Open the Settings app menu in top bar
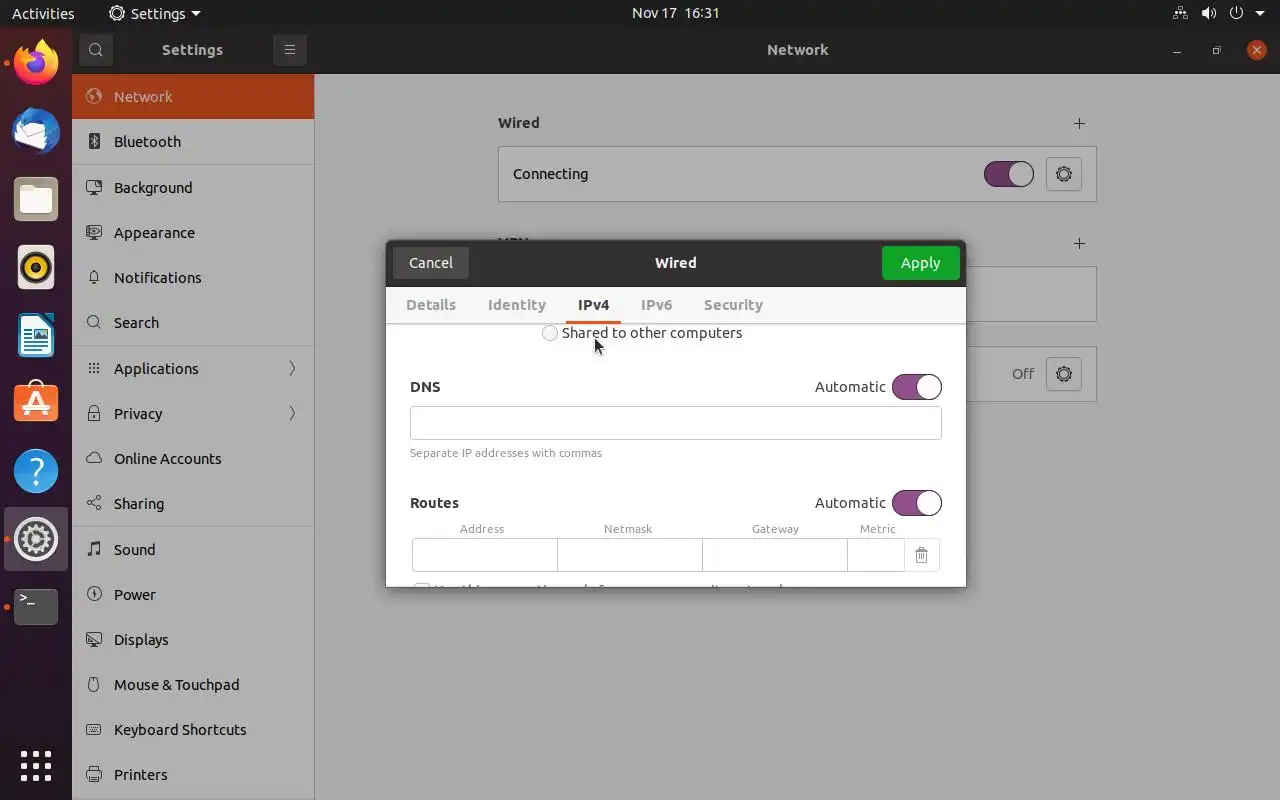The width and height of the screenshot is (1280, 800). 155,13
